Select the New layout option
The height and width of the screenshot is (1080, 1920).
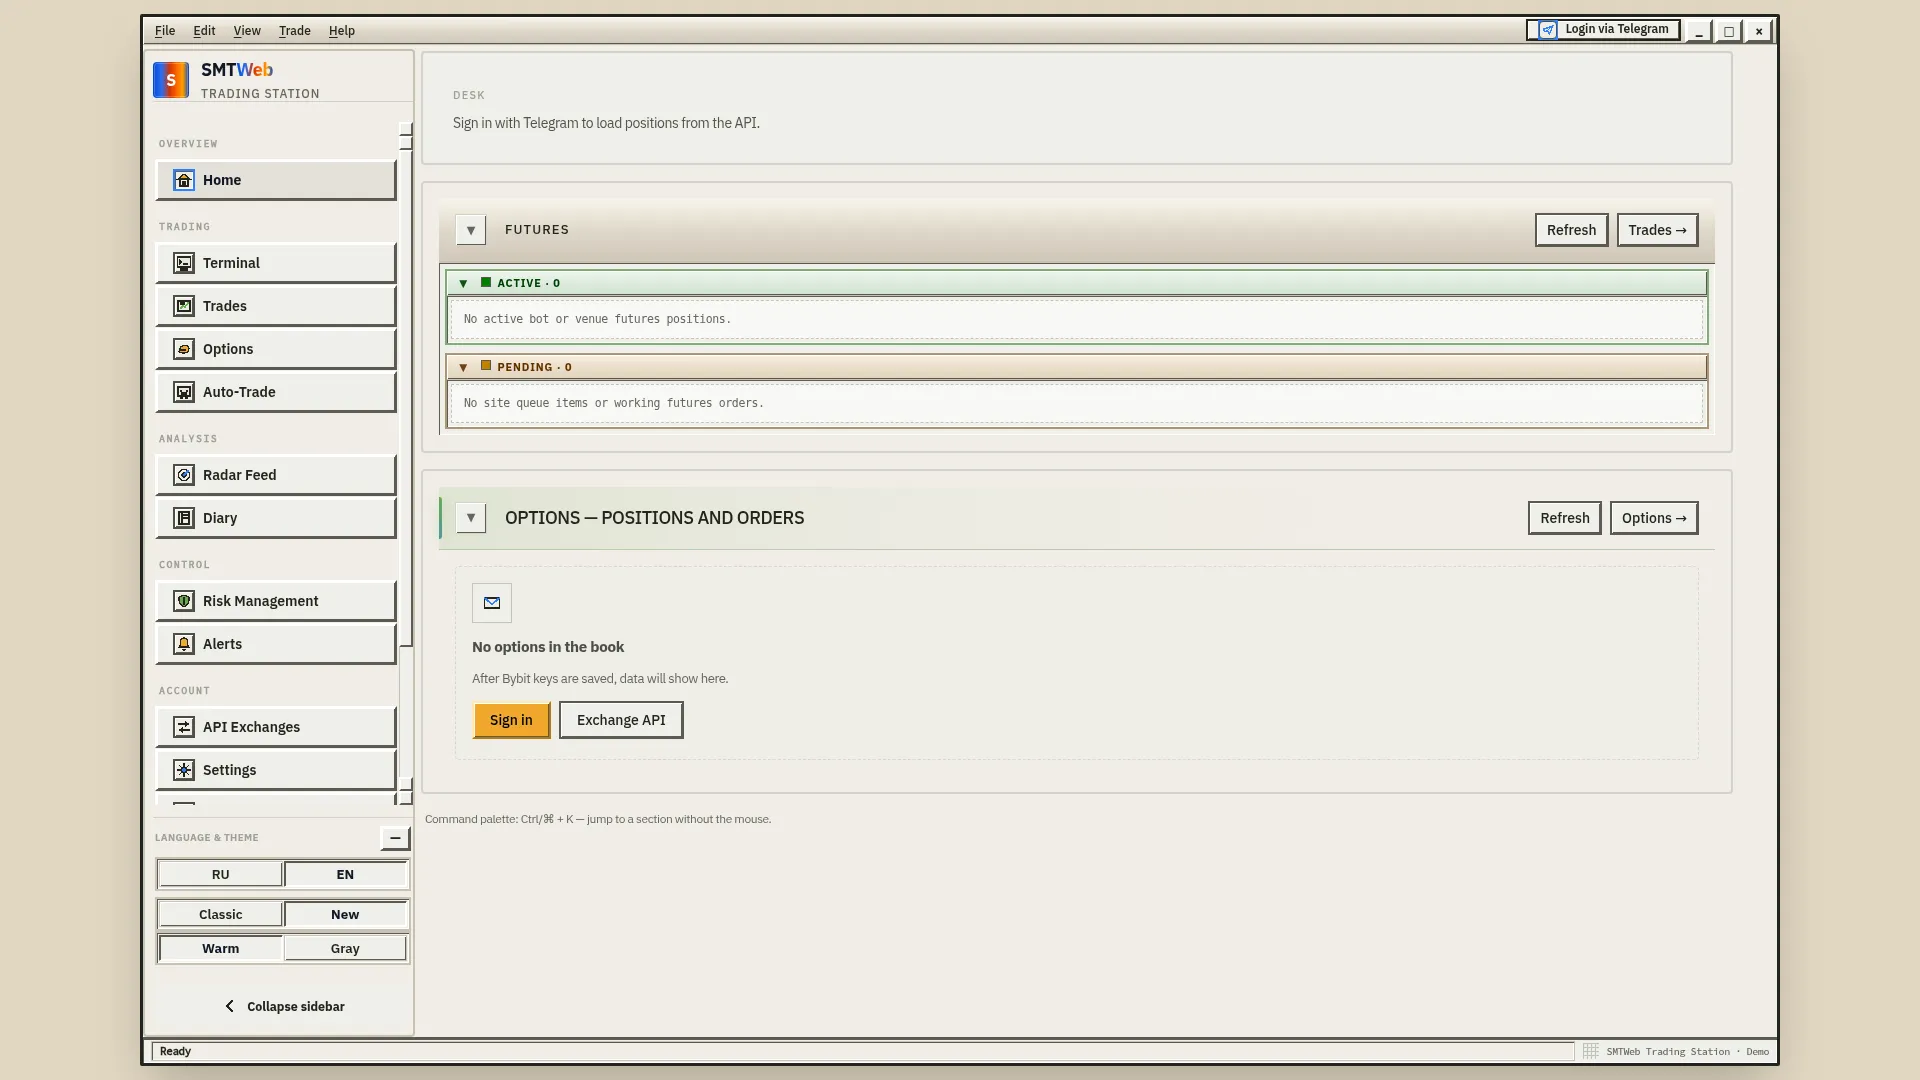(345, 914)
